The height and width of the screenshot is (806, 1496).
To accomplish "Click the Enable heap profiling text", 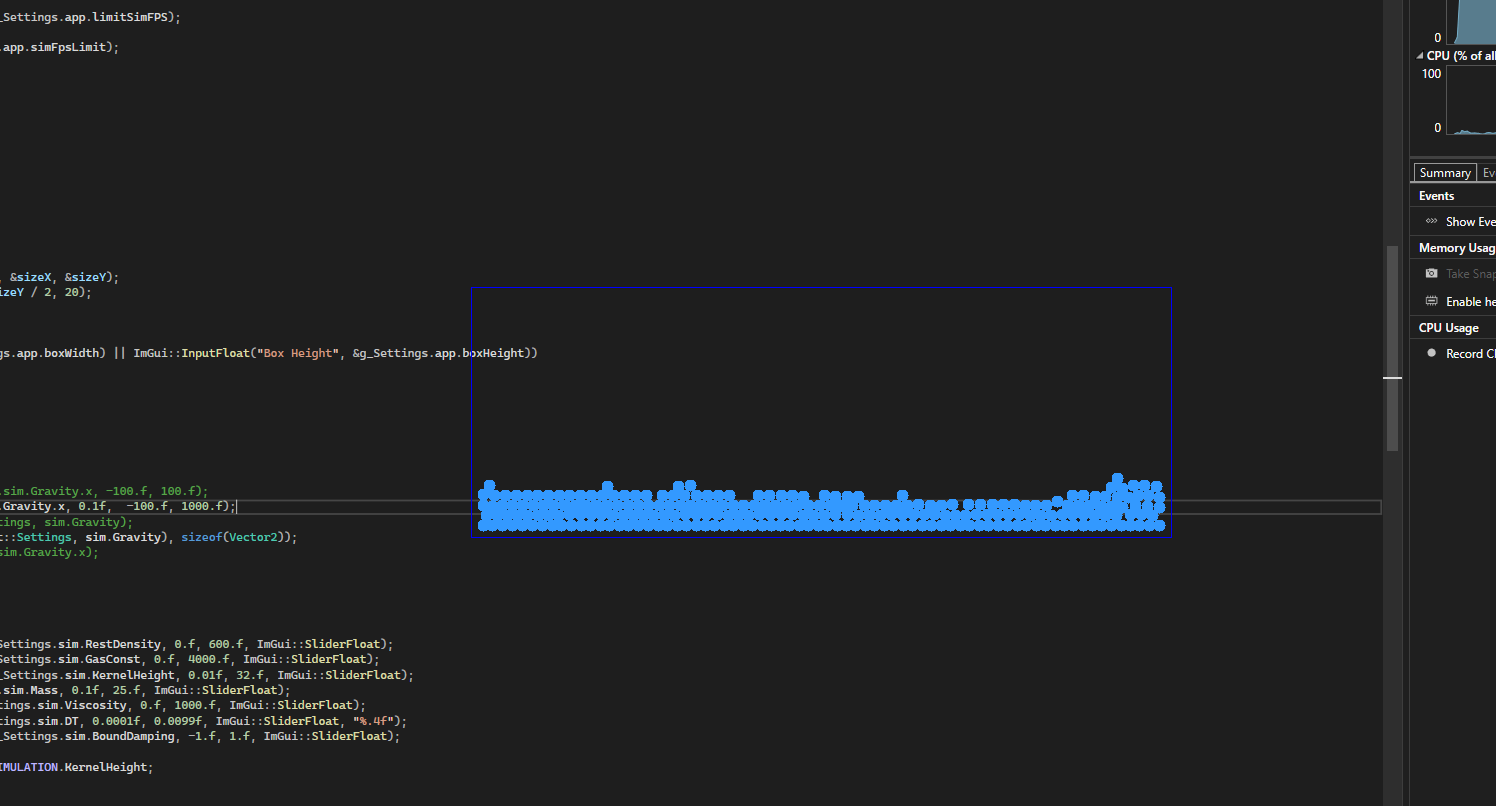I will point(1470,302).
